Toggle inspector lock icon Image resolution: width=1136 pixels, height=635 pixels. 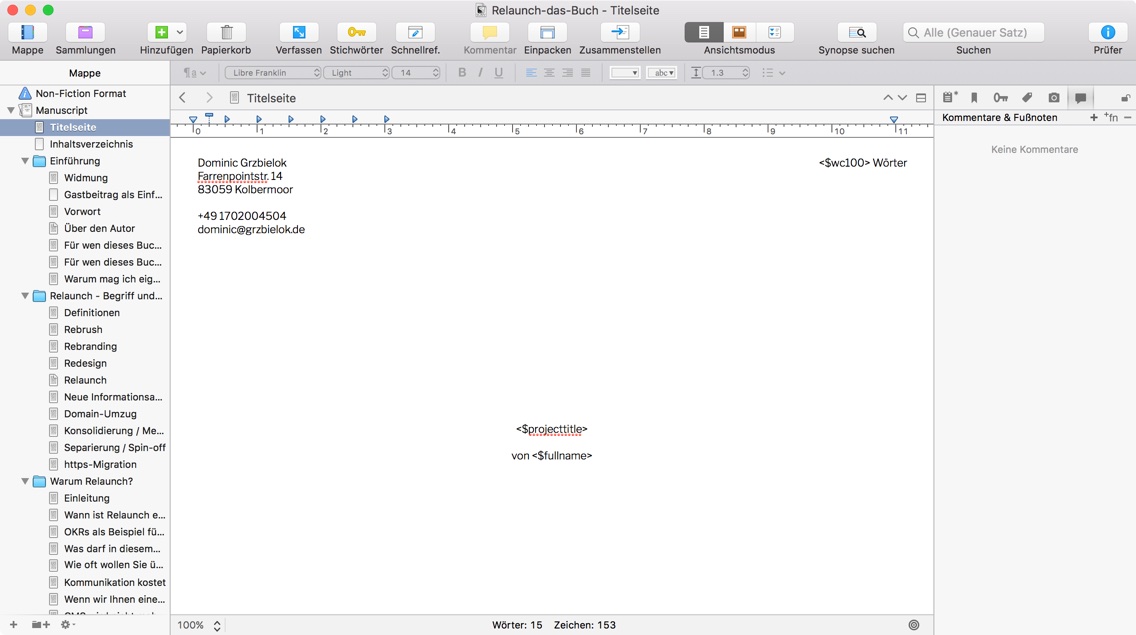(1125, 98)
